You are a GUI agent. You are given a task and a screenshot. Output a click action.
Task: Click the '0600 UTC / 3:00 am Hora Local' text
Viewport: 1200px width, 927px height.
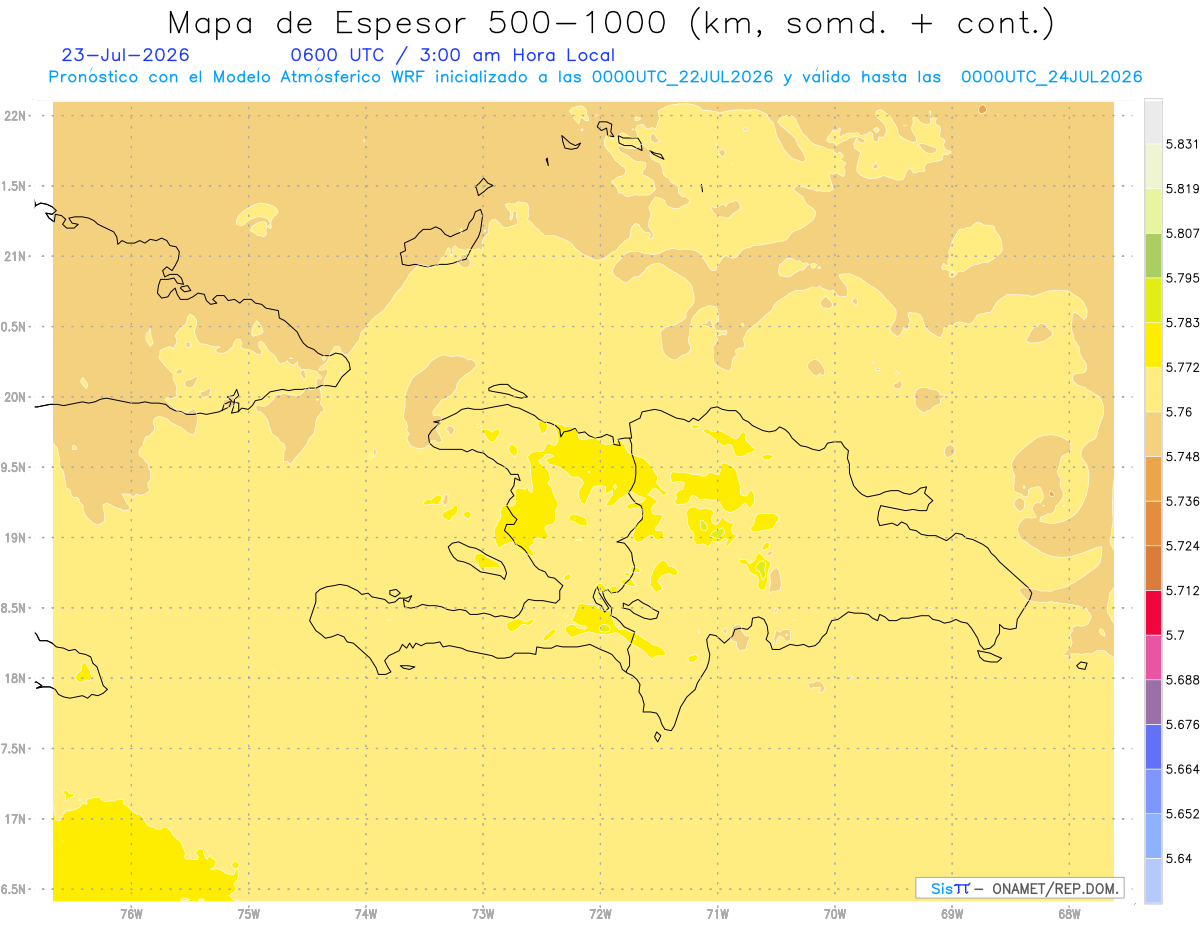tap(452, 55)
